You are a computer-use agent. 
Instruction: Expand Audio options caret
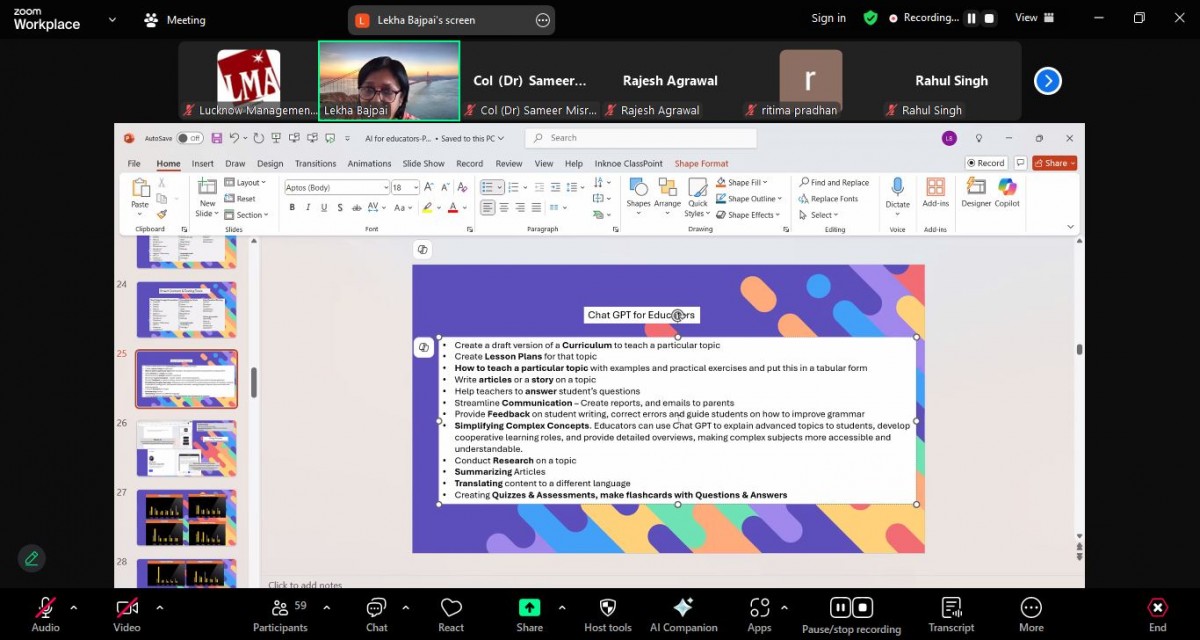pos(73,607)
